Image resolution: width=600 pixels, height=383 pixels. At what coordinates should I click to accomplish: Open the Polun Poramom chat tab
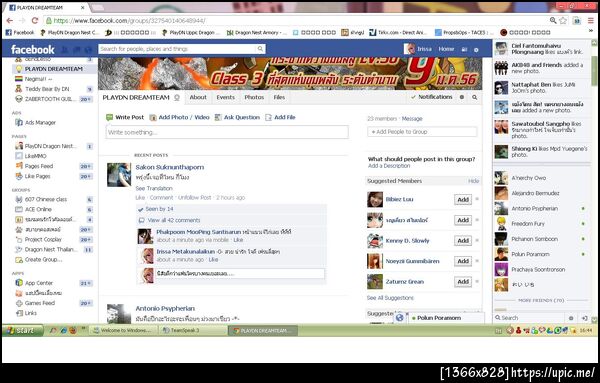[x=446, y=318]
